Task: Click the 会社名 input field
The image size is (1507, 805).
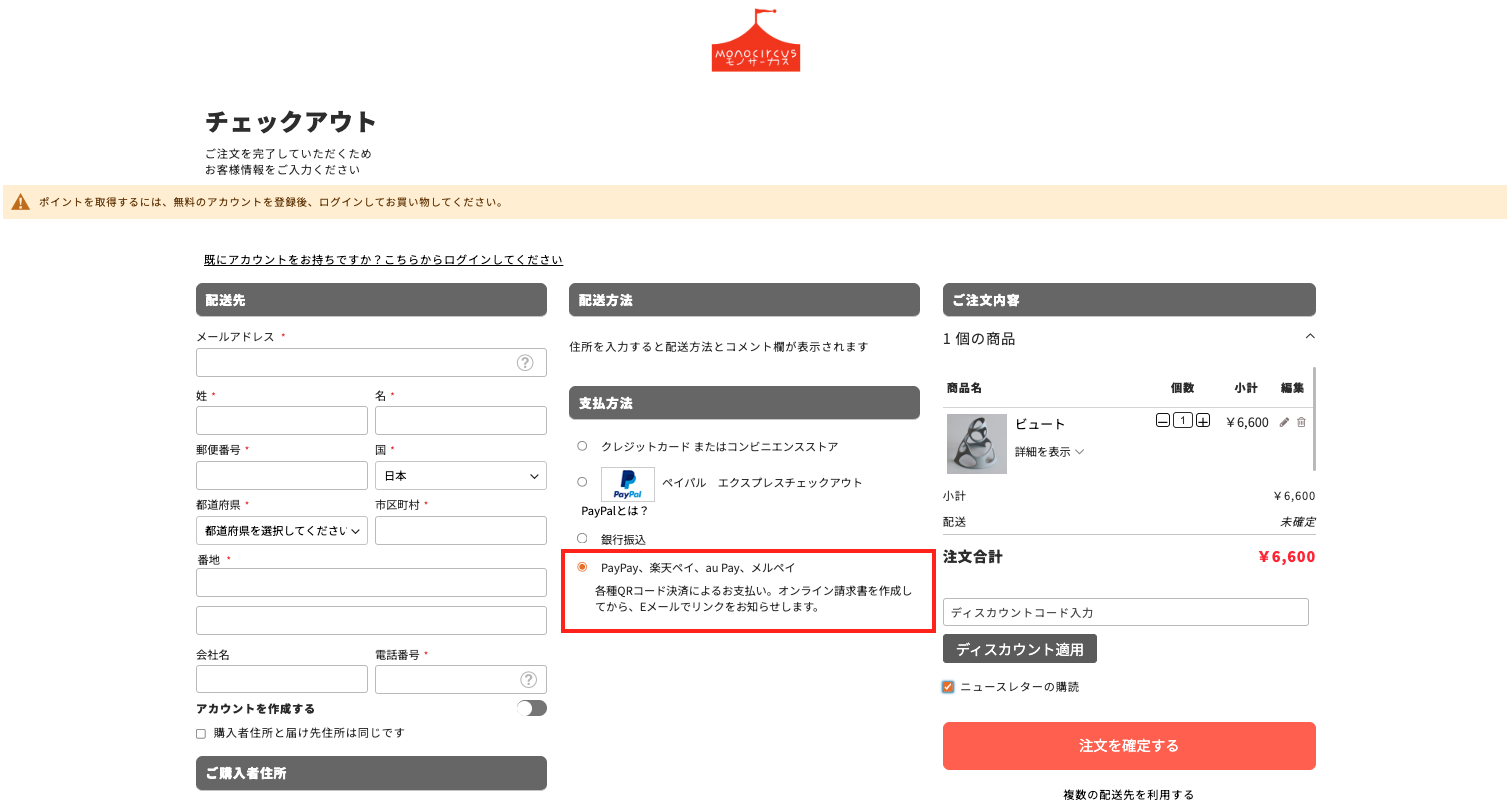Action: [282, 679]
